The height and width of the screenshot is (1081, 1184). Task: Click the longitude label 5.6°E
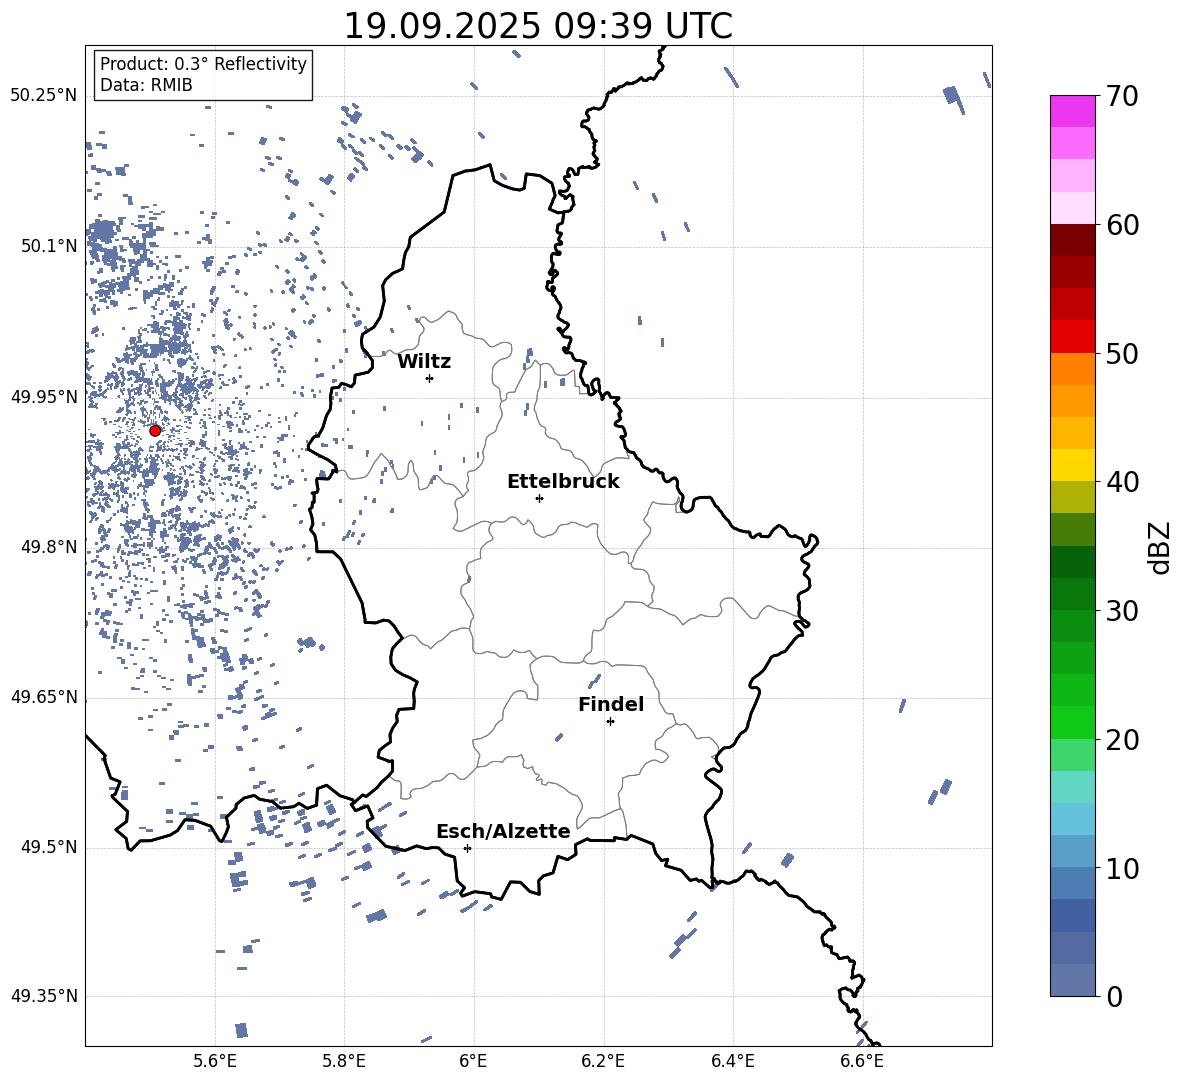(215, 1061)
